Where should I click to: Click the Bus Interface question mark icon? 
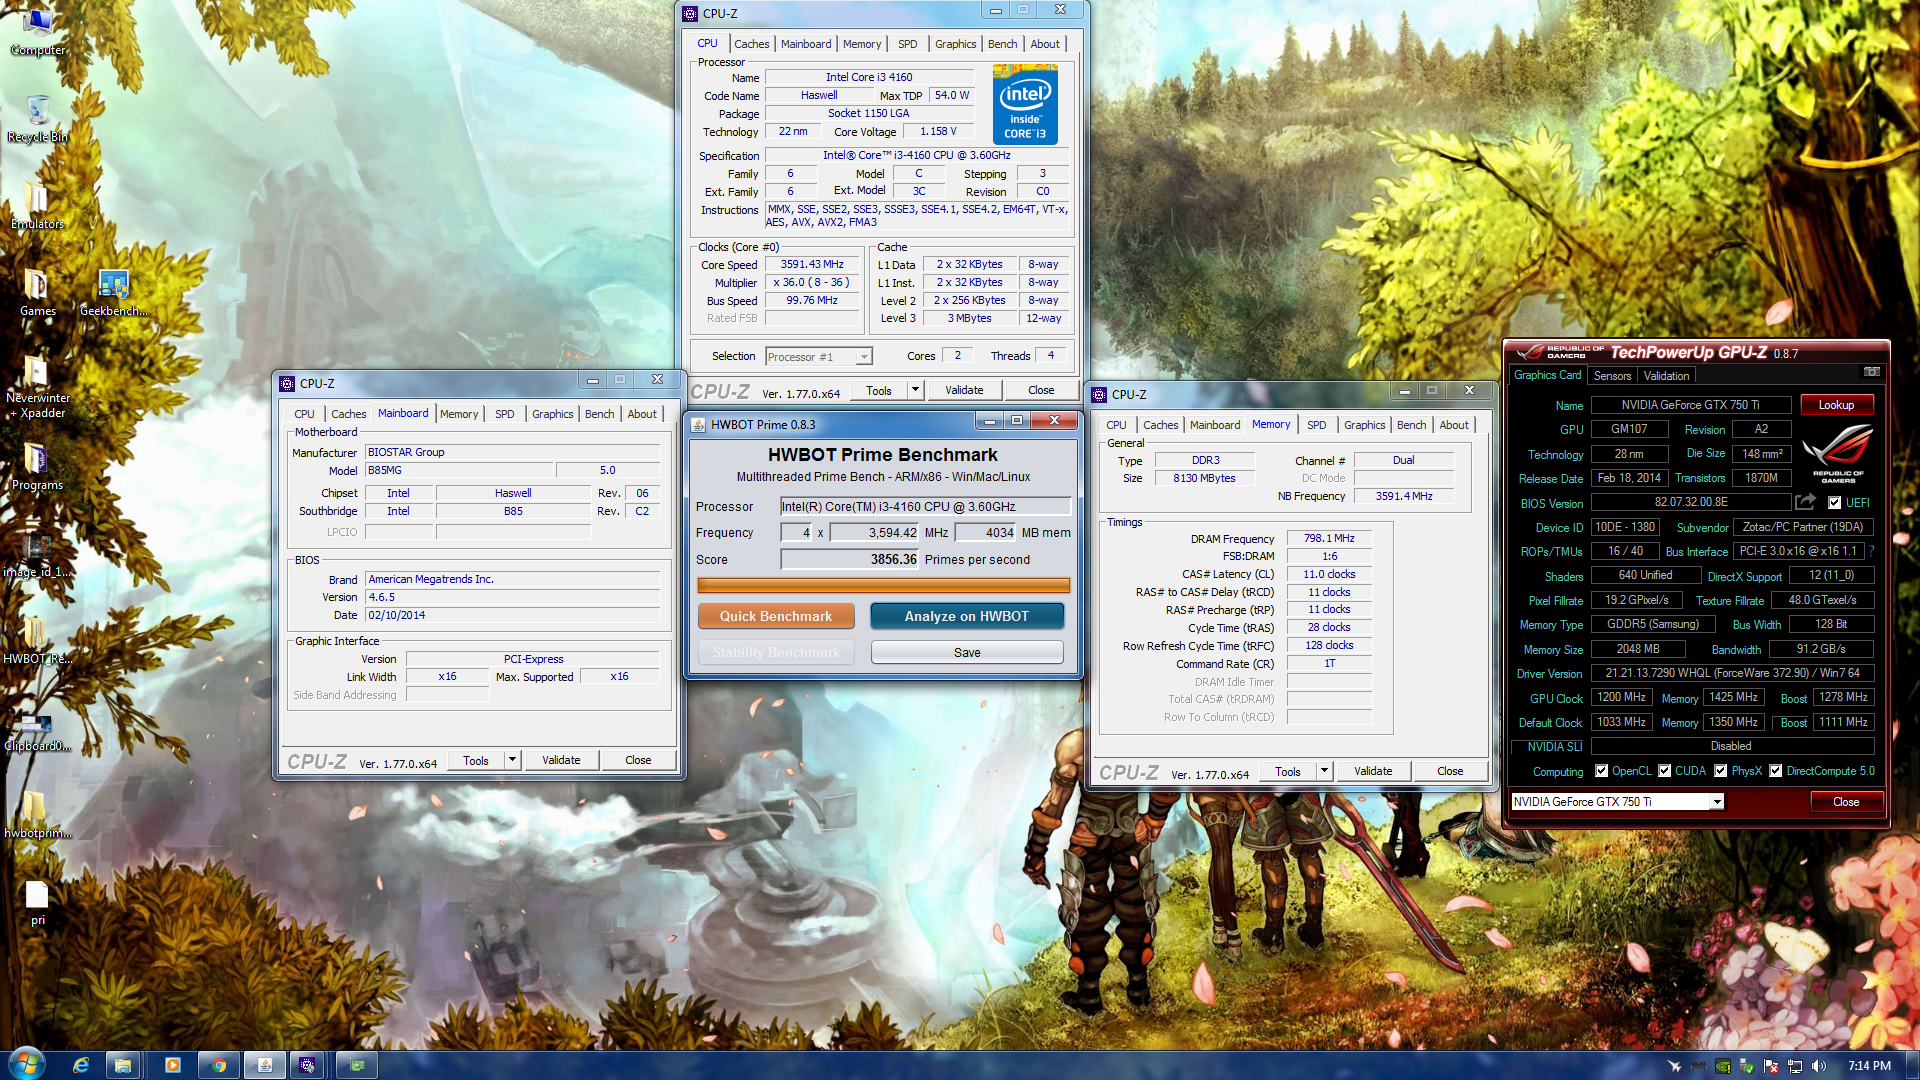point(1871,551)
